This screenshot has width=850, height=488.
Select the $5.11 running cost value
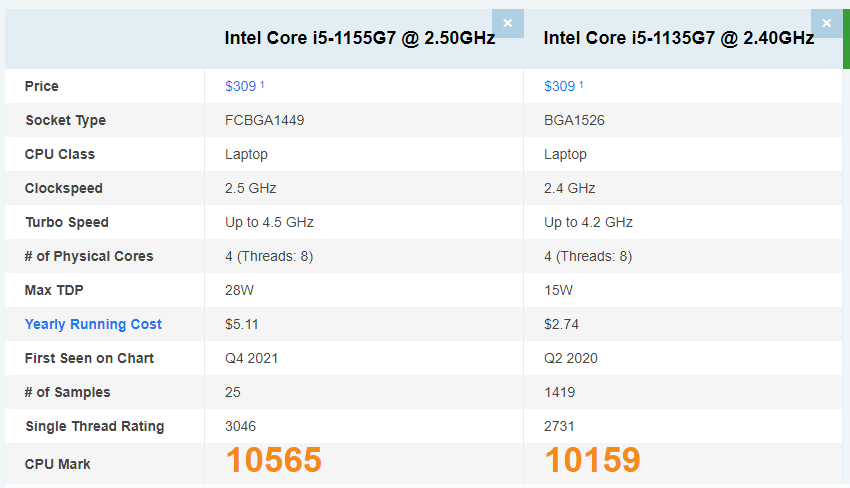tap(242, 324)
